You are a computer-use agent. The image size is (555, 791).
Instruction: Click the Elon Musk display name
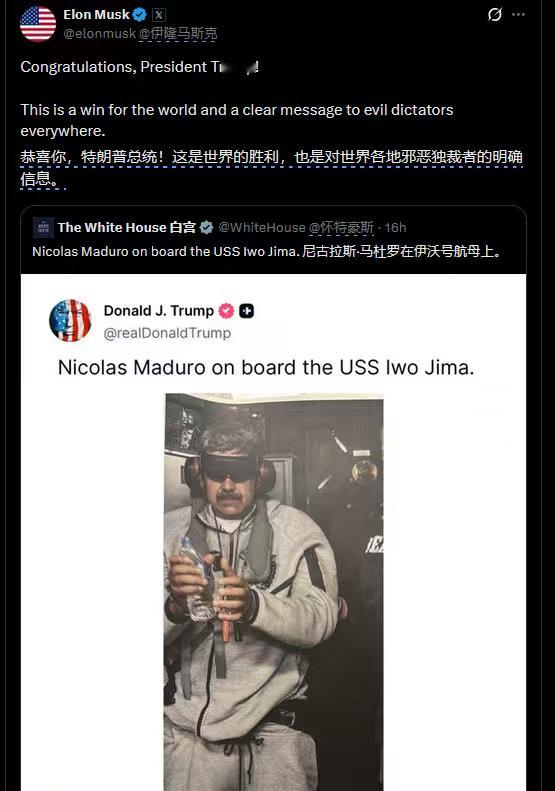96,15
